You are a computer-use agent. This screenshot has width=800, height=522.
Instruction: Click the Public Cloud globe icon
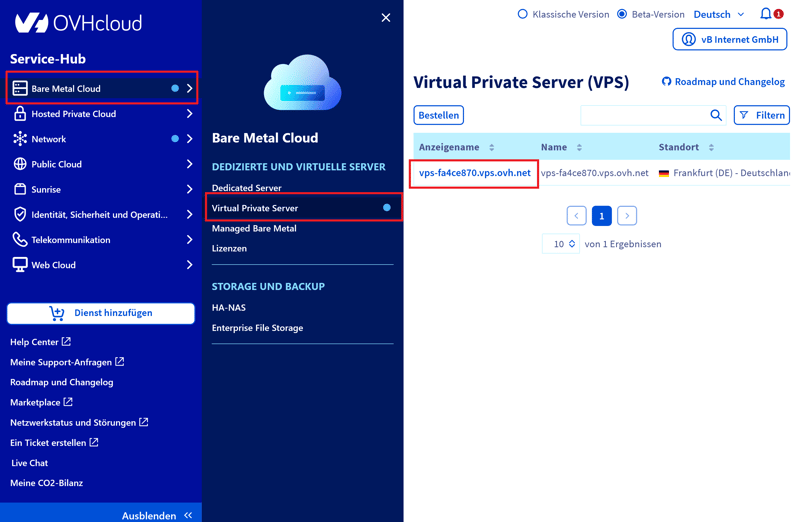coord(20,164)
